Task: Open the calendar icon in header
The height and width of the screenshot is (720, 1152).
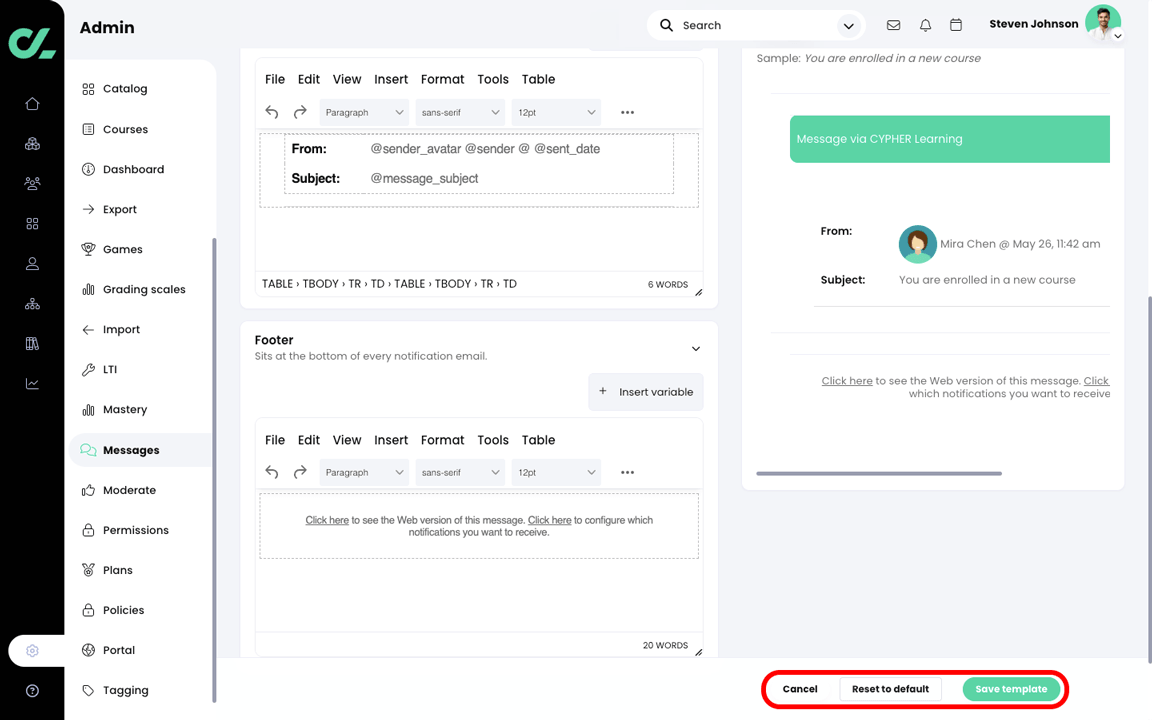Action: tap(956, 25)
